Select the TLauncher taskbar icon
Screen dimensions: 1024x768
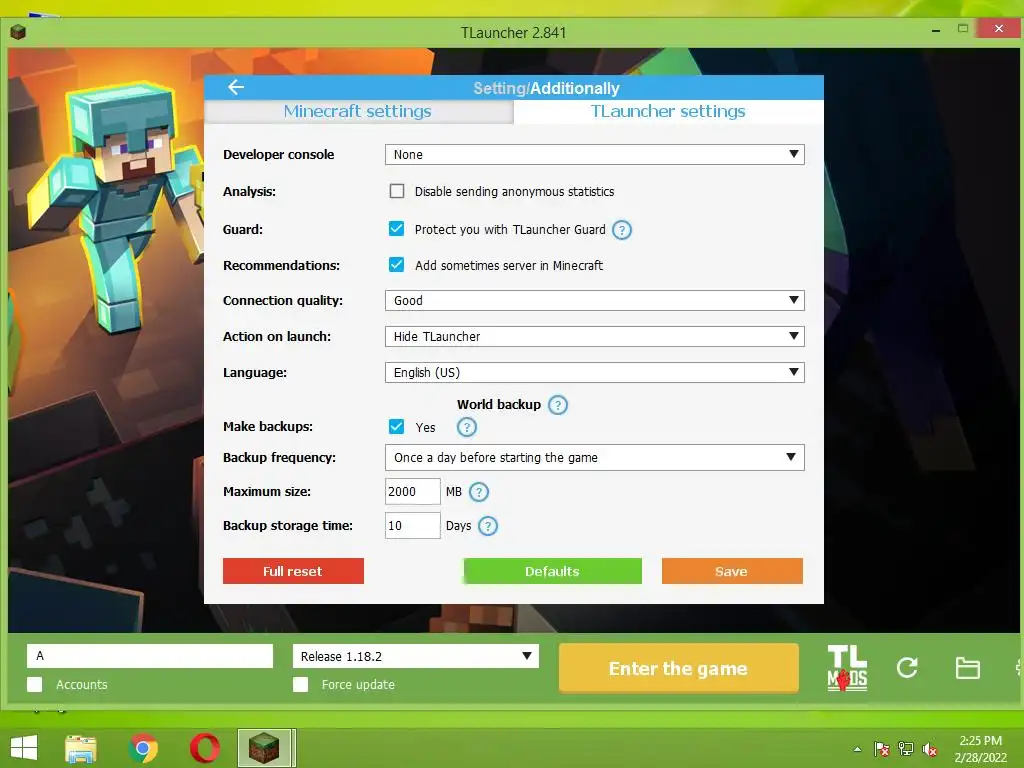point(264,748)
